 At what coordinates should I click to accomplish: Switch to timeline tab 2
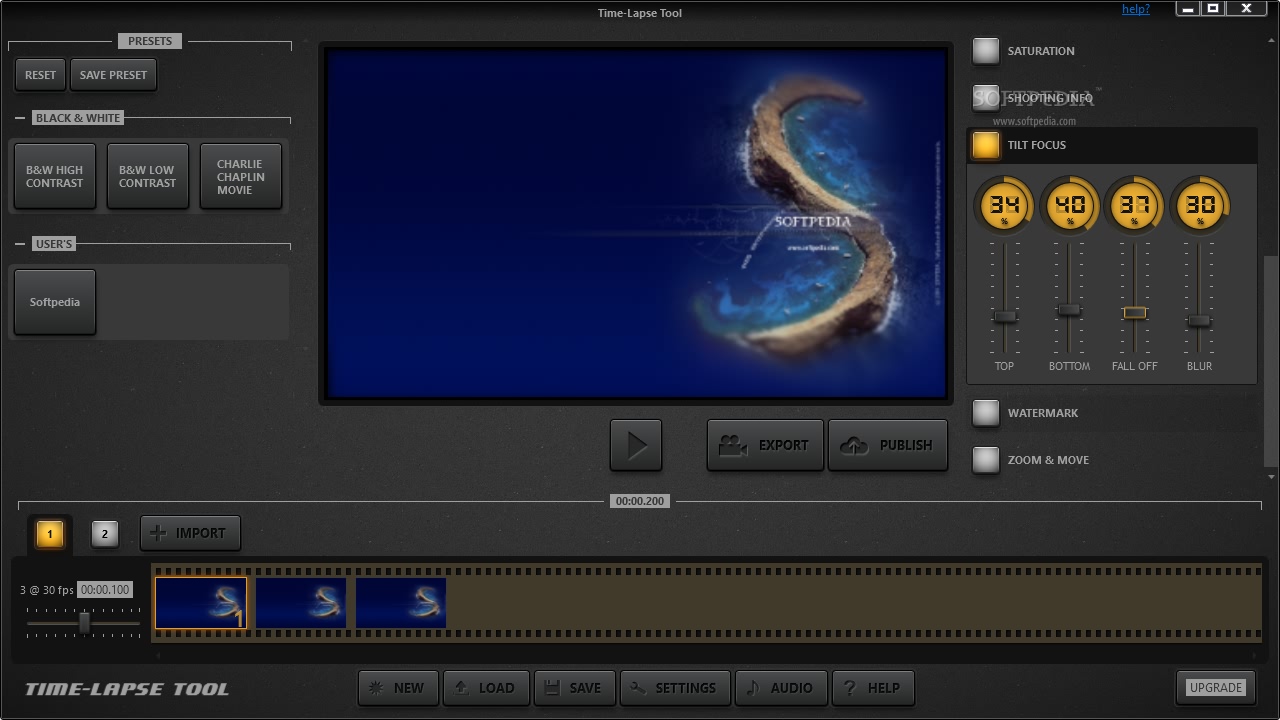(105, 535)
